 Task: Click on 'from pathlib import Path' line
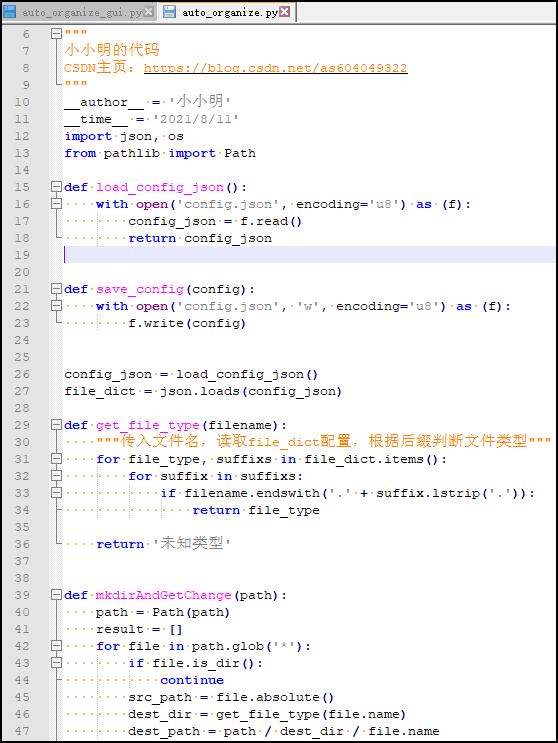click(x=160, y=154)
